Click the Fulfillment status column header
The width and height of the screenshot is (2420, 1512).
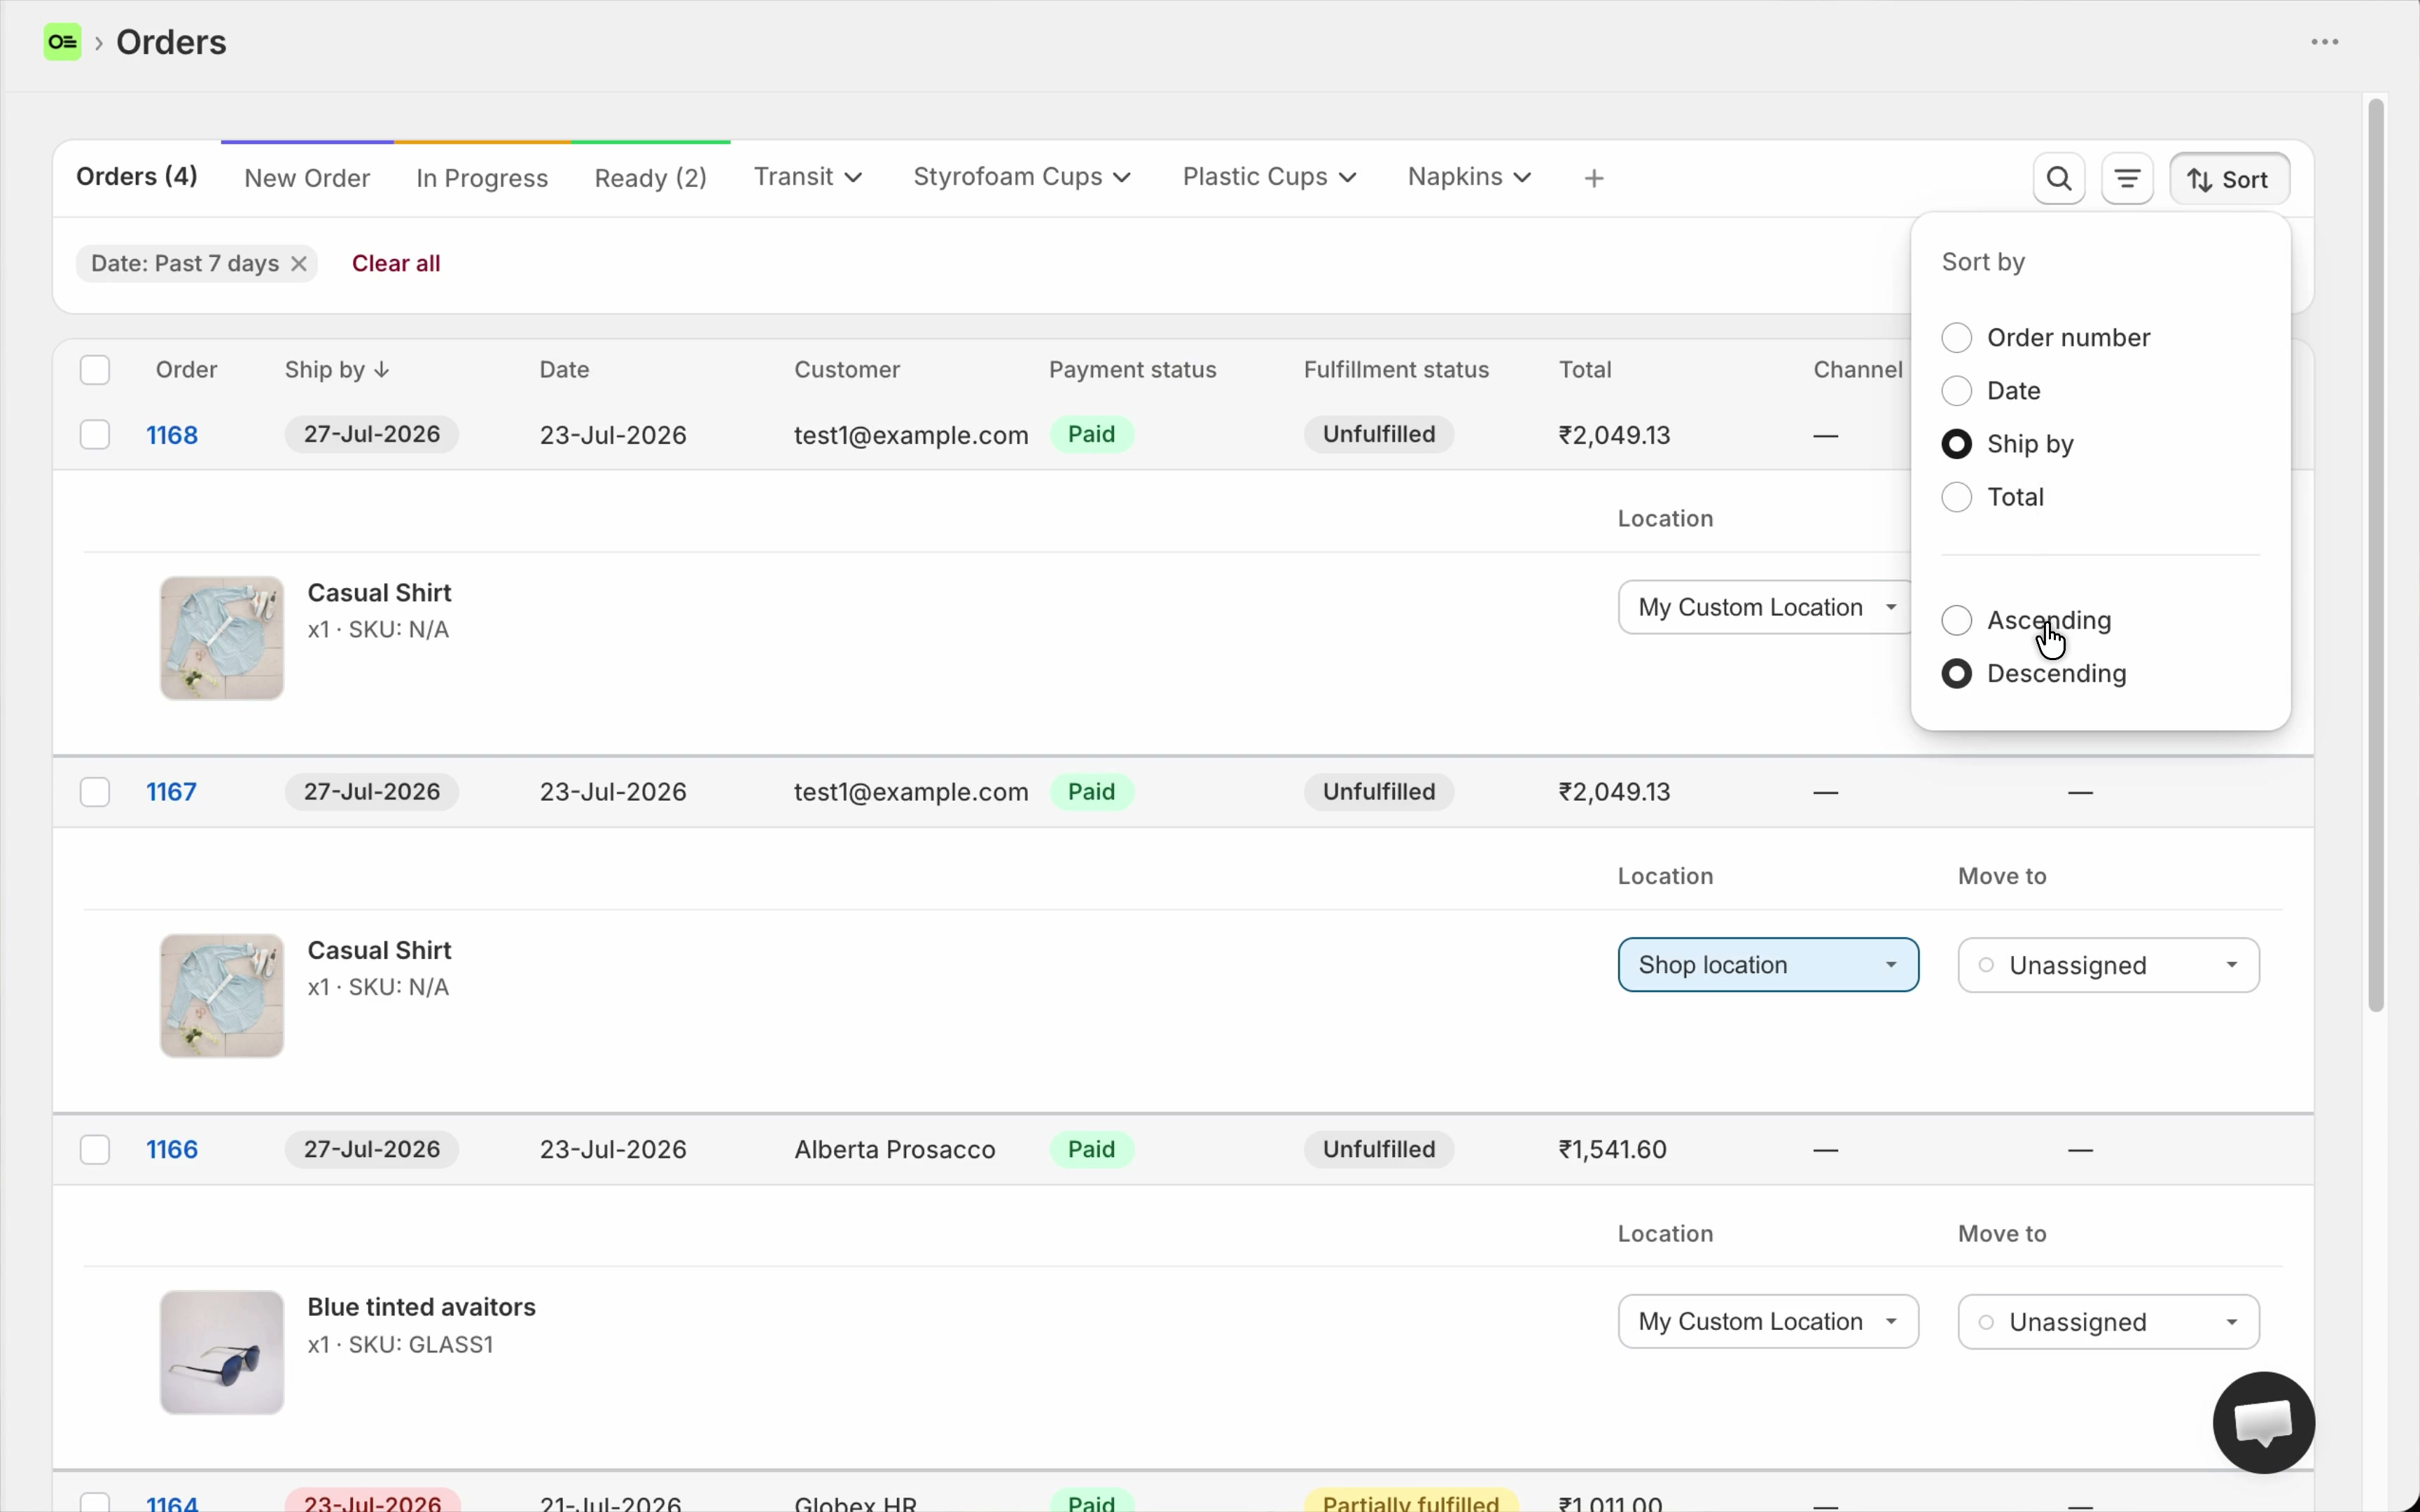pos(1396,370)
